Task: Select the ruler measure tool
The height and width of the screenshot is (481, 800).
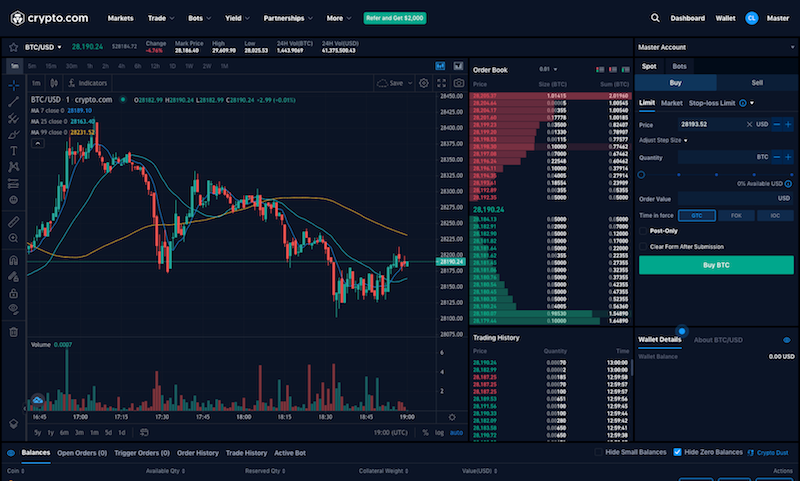Action: point(14,221)
